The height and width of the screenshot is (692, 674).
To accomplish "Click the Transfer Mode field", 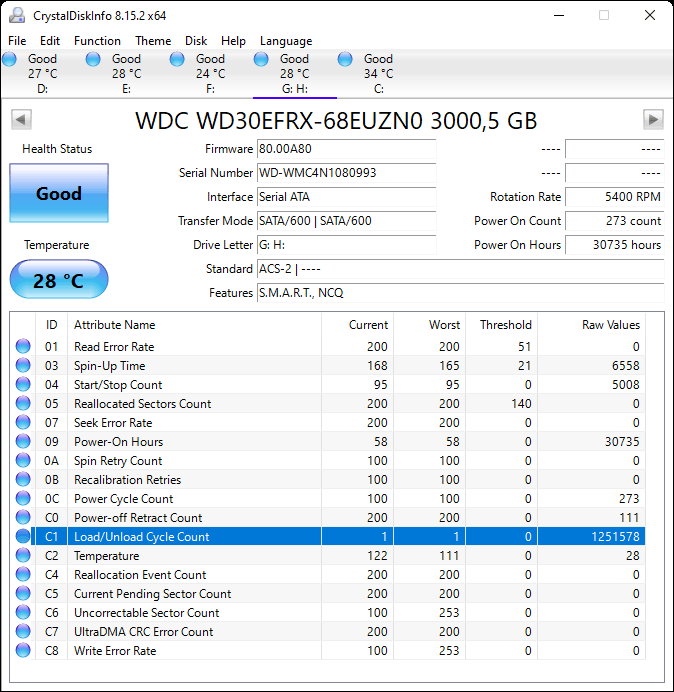I will click(346, 221).
